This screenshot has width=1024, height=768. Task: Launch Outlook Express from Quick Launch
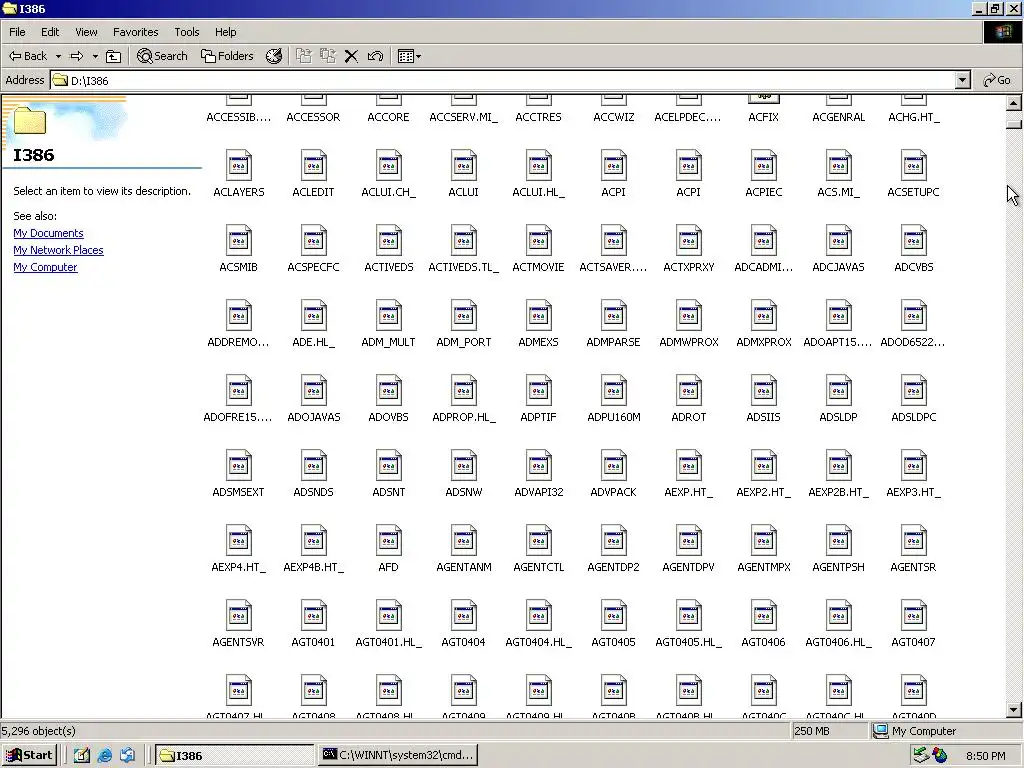tap(127, 756)
